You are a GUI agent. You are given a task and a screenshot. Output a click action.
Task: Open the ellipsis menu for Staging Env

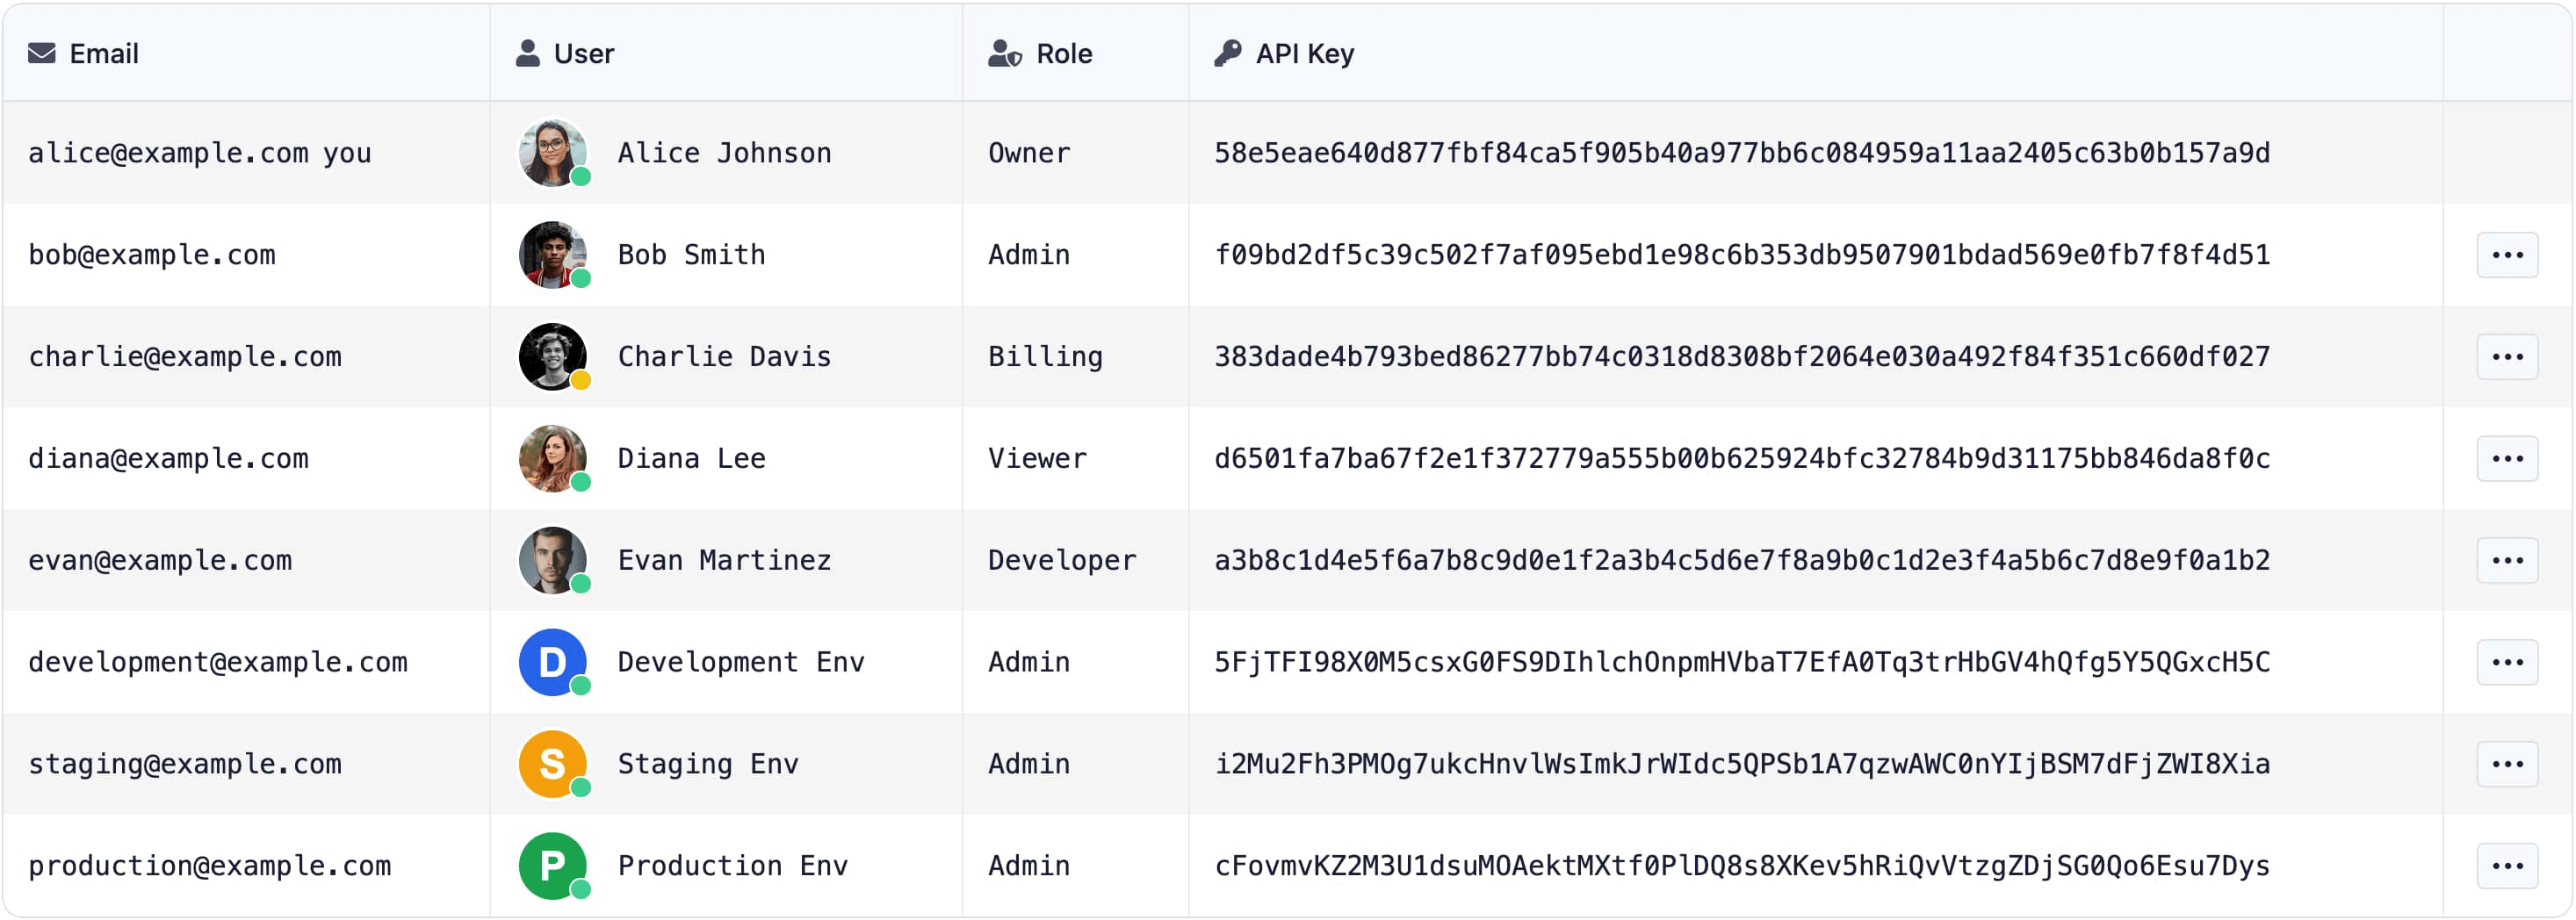click(x=2506, y=764)
